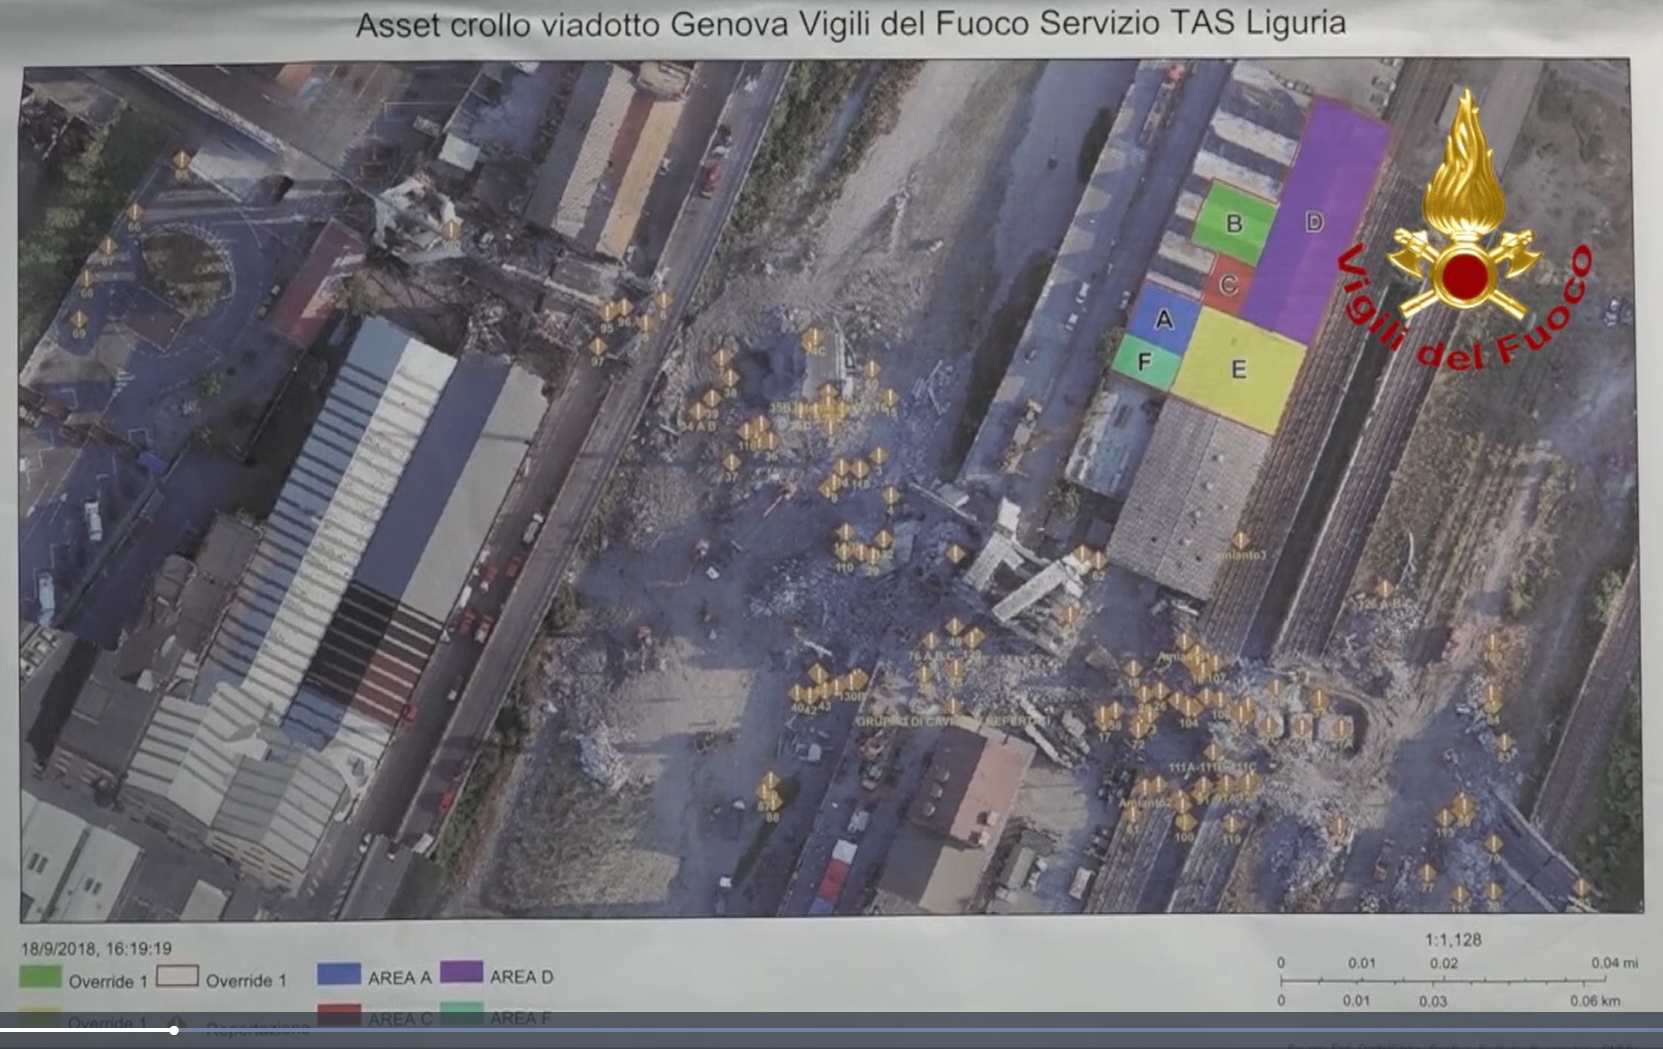This screenshot has height=1049, width=1663.
Task: Select the amianto3 marker
Action: (1240, 542)
